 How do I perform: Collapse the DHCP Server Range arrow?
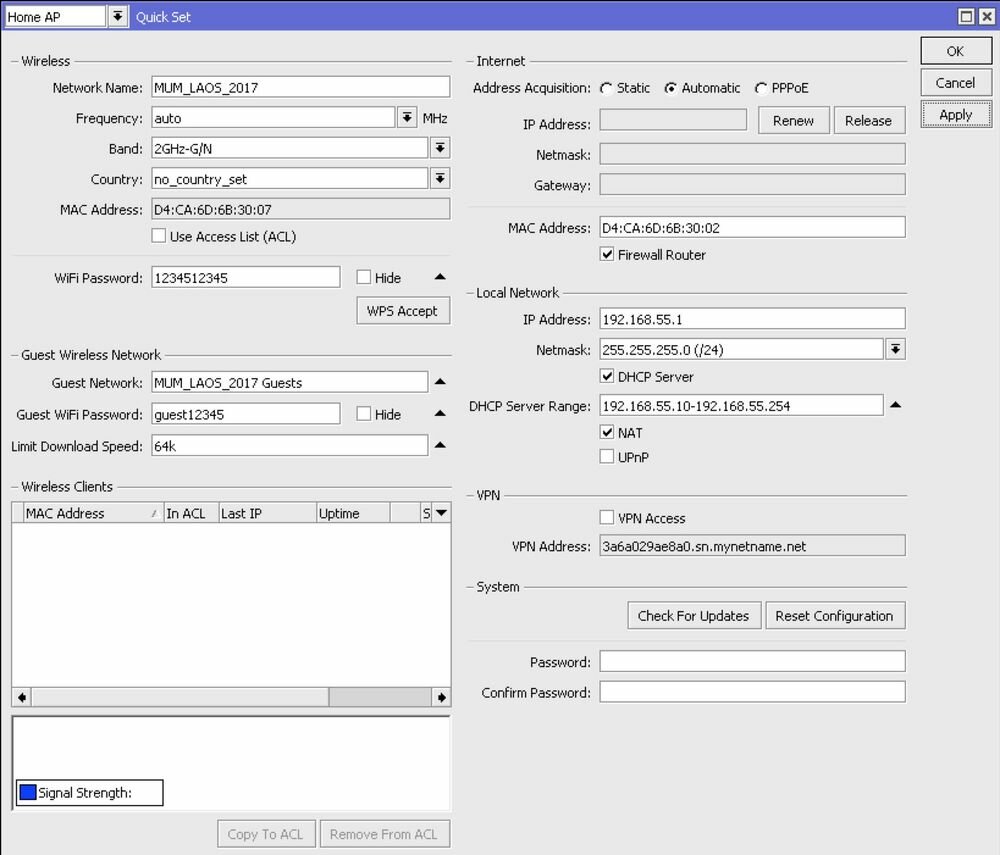coord(895,405)
